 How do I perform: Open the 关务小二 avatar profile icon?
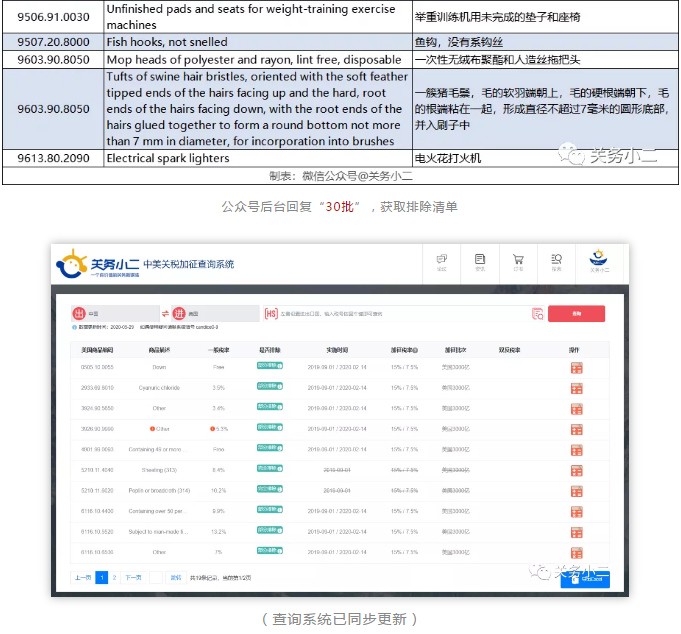(x=598, y=258)
